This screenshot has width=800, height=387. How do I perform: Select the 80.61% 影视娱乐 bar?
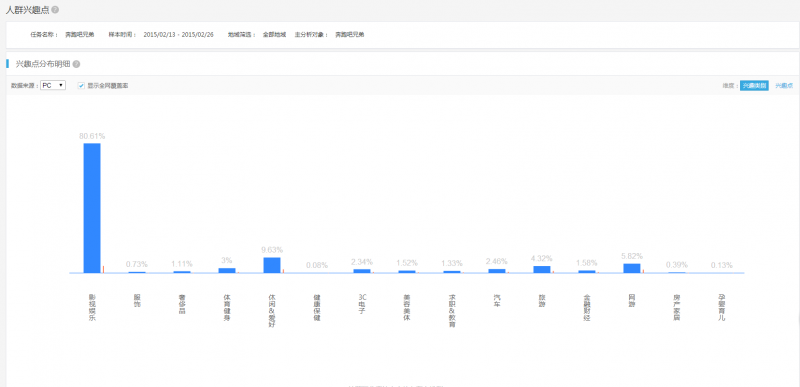click(92, 208)
